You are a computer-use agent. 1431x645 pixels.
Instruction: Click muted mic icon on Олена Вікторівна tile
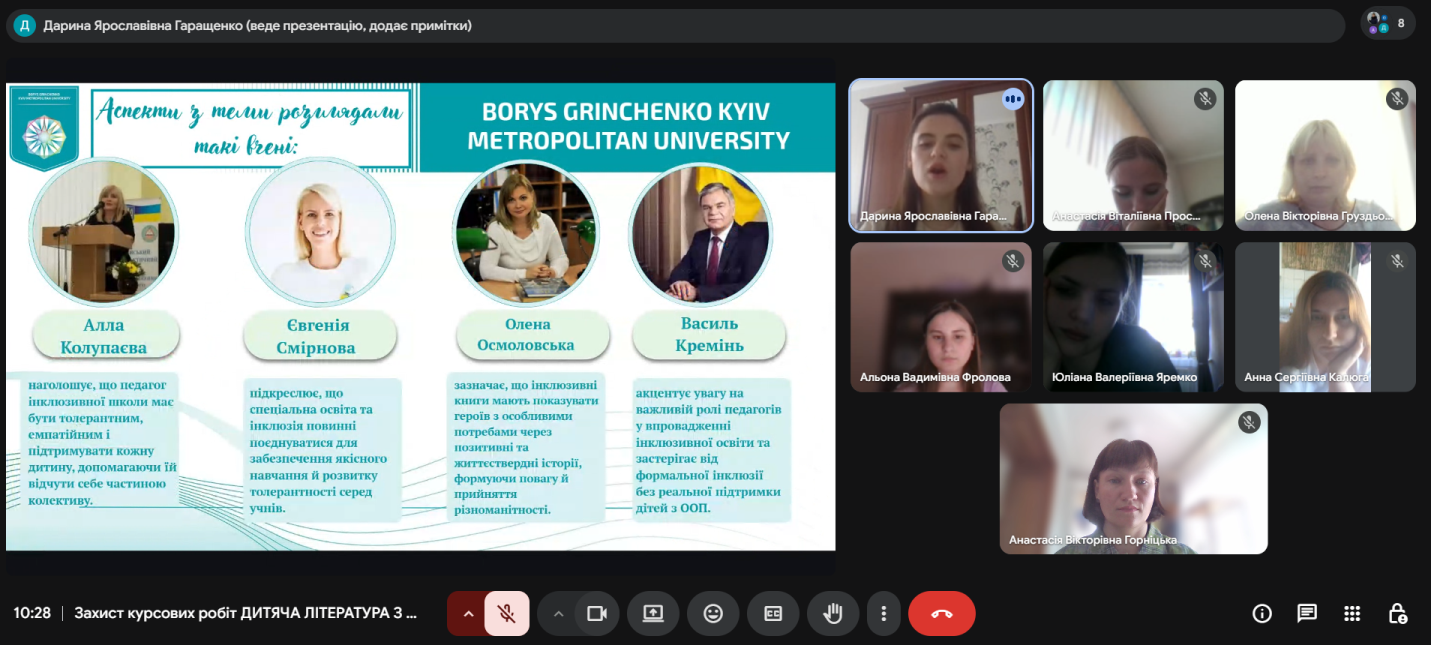[x=1397, y=99]
